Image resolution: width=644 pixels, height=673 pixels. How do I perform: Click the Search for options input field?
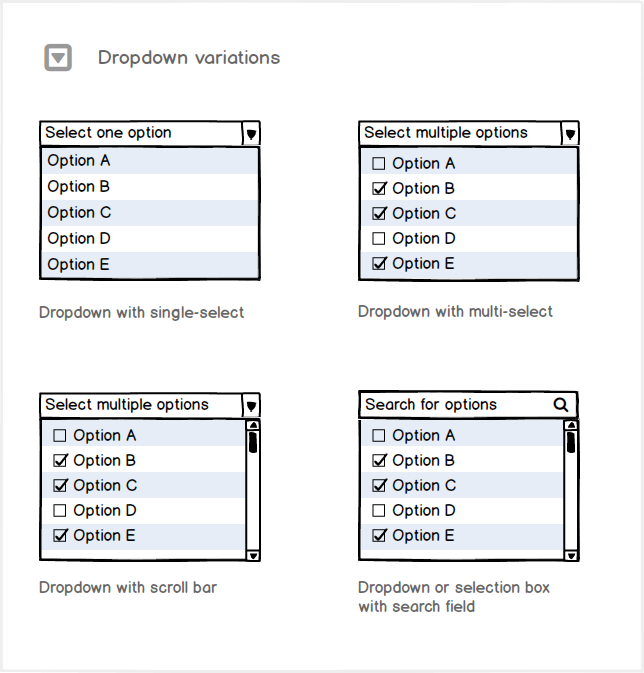pyautogui.click(x=450, y=405)
